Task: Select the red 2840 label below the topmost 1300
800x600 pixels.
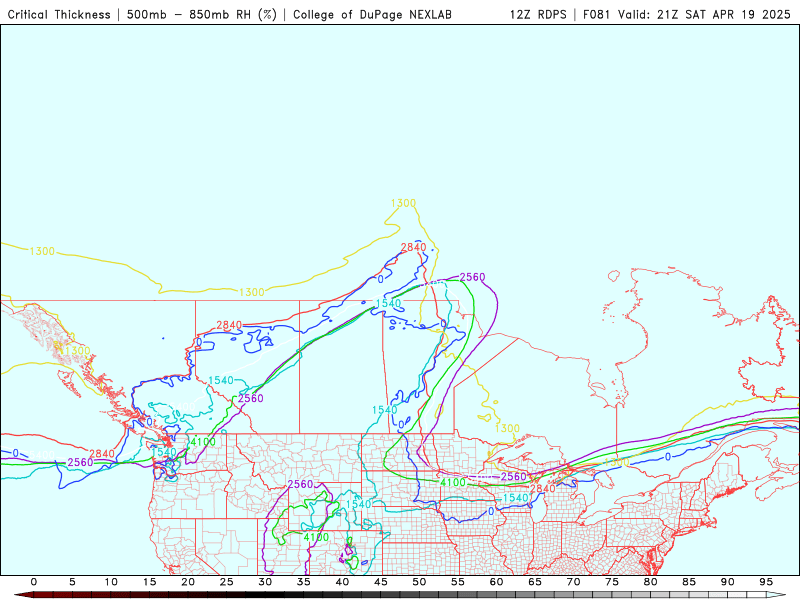Action: (413, 247)
